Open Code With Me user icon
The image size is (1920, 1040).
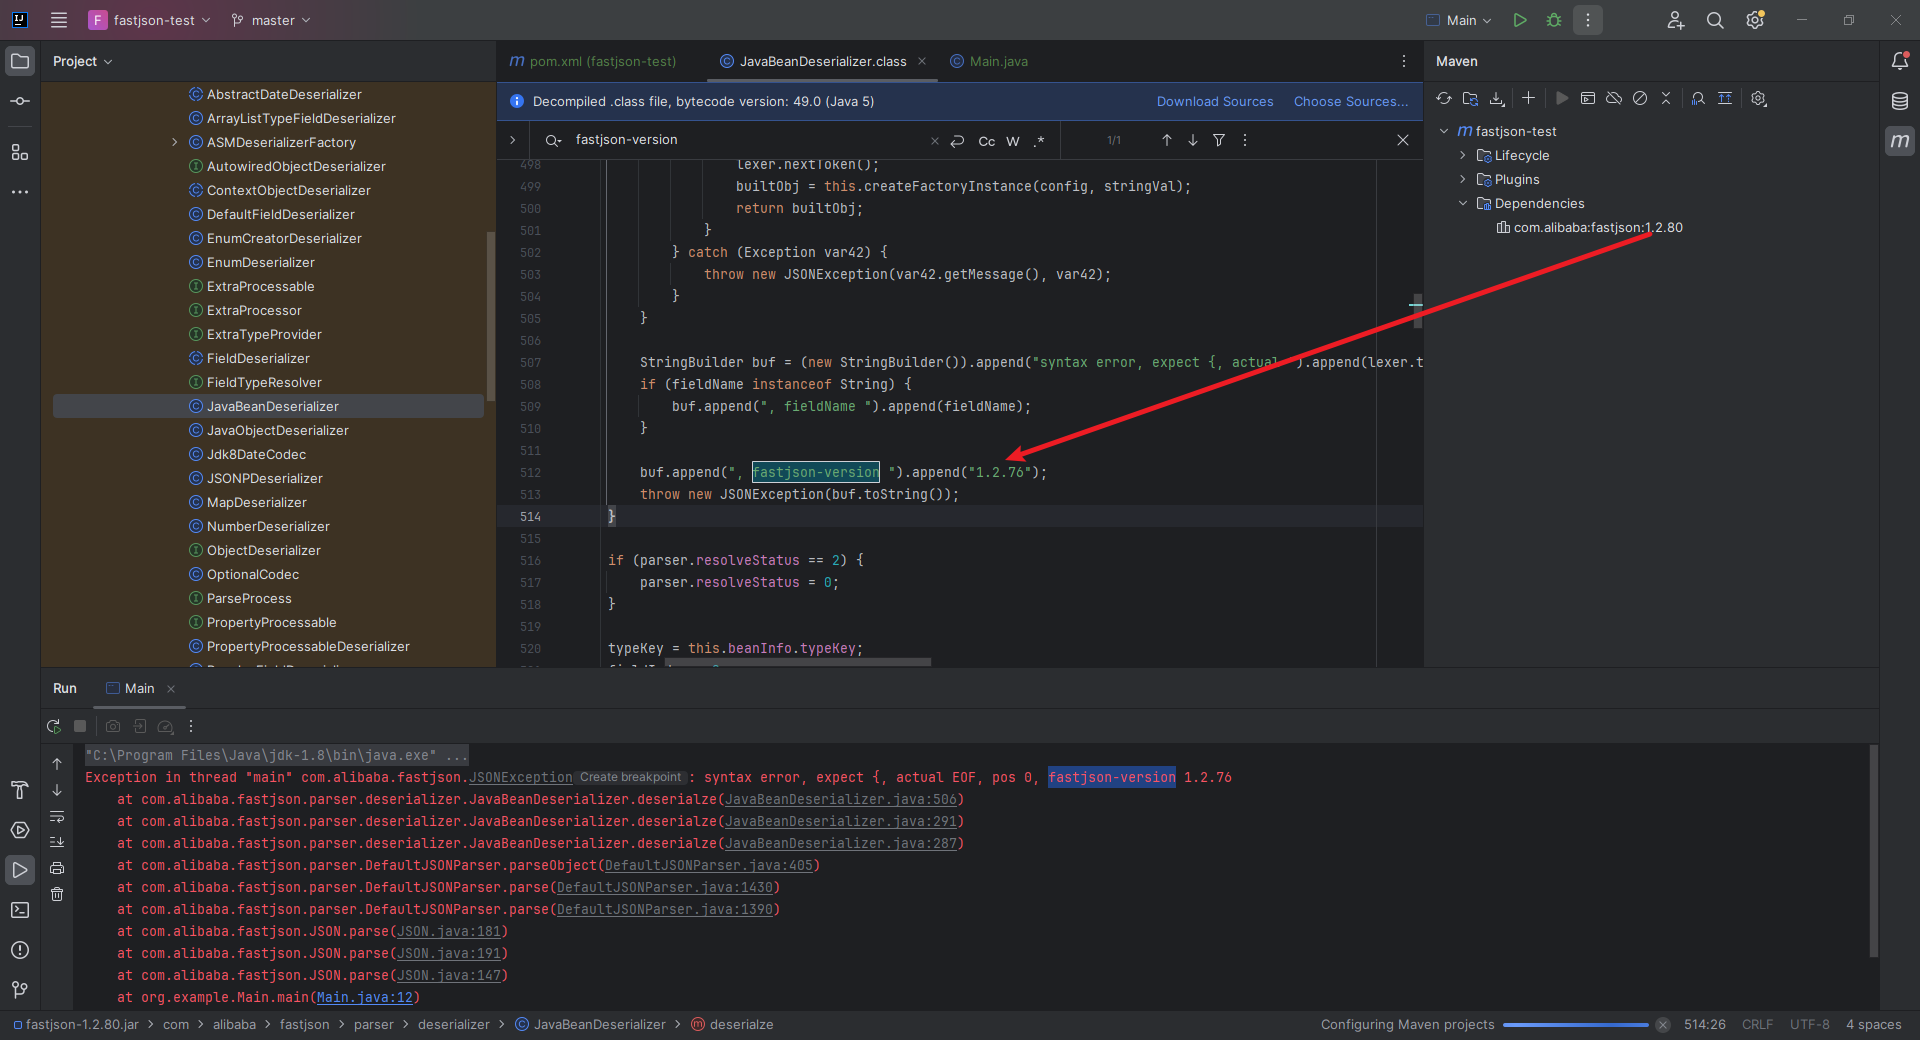pyautogui.click(x=1676, y=20)
